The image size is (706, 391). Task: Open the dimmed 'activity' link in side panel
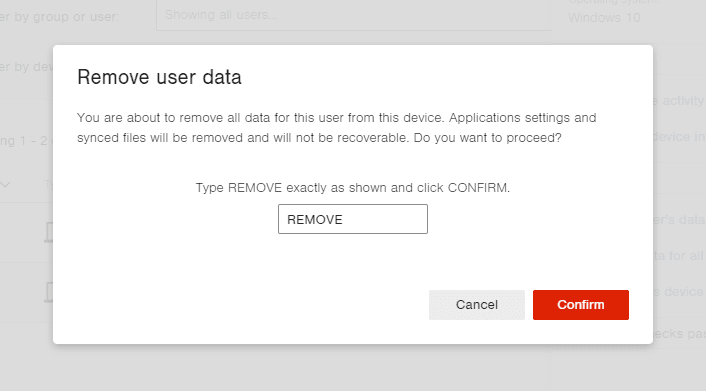[x=679, y=100]
